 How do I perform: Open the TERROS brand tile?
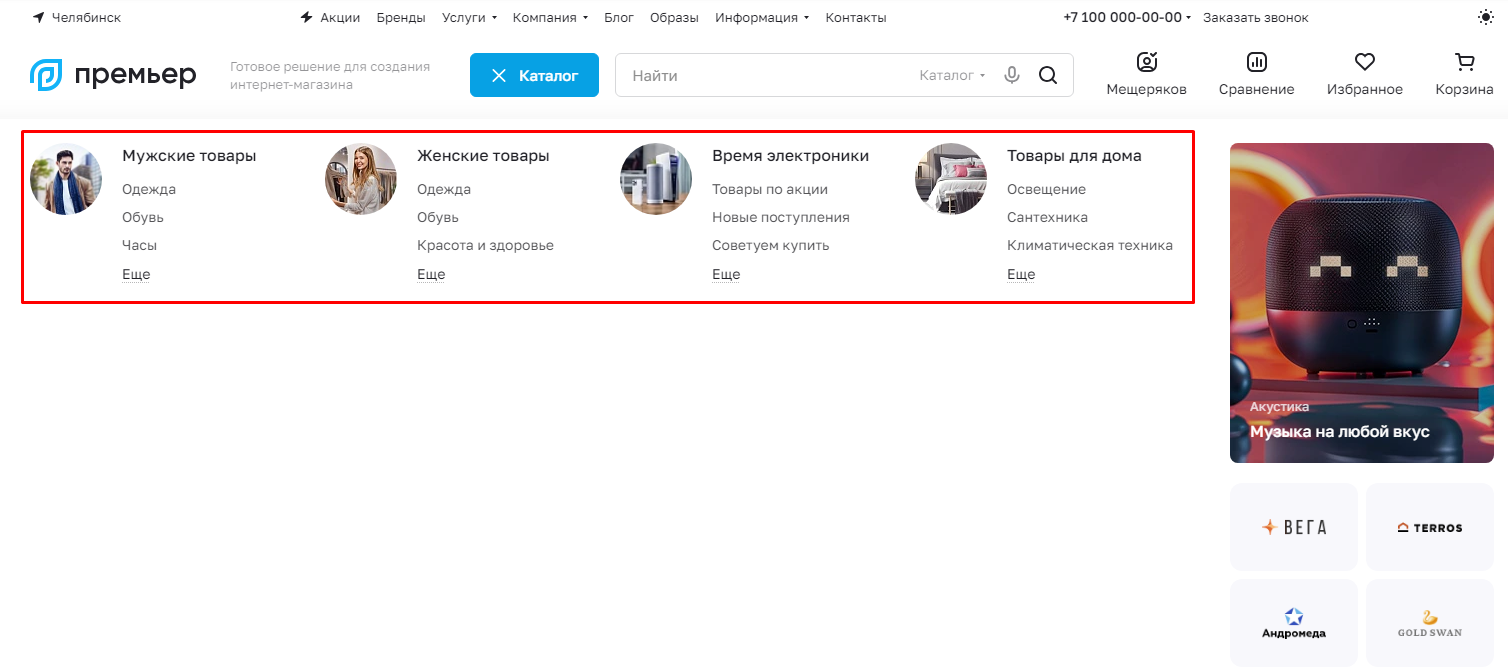pos(1430,527)
